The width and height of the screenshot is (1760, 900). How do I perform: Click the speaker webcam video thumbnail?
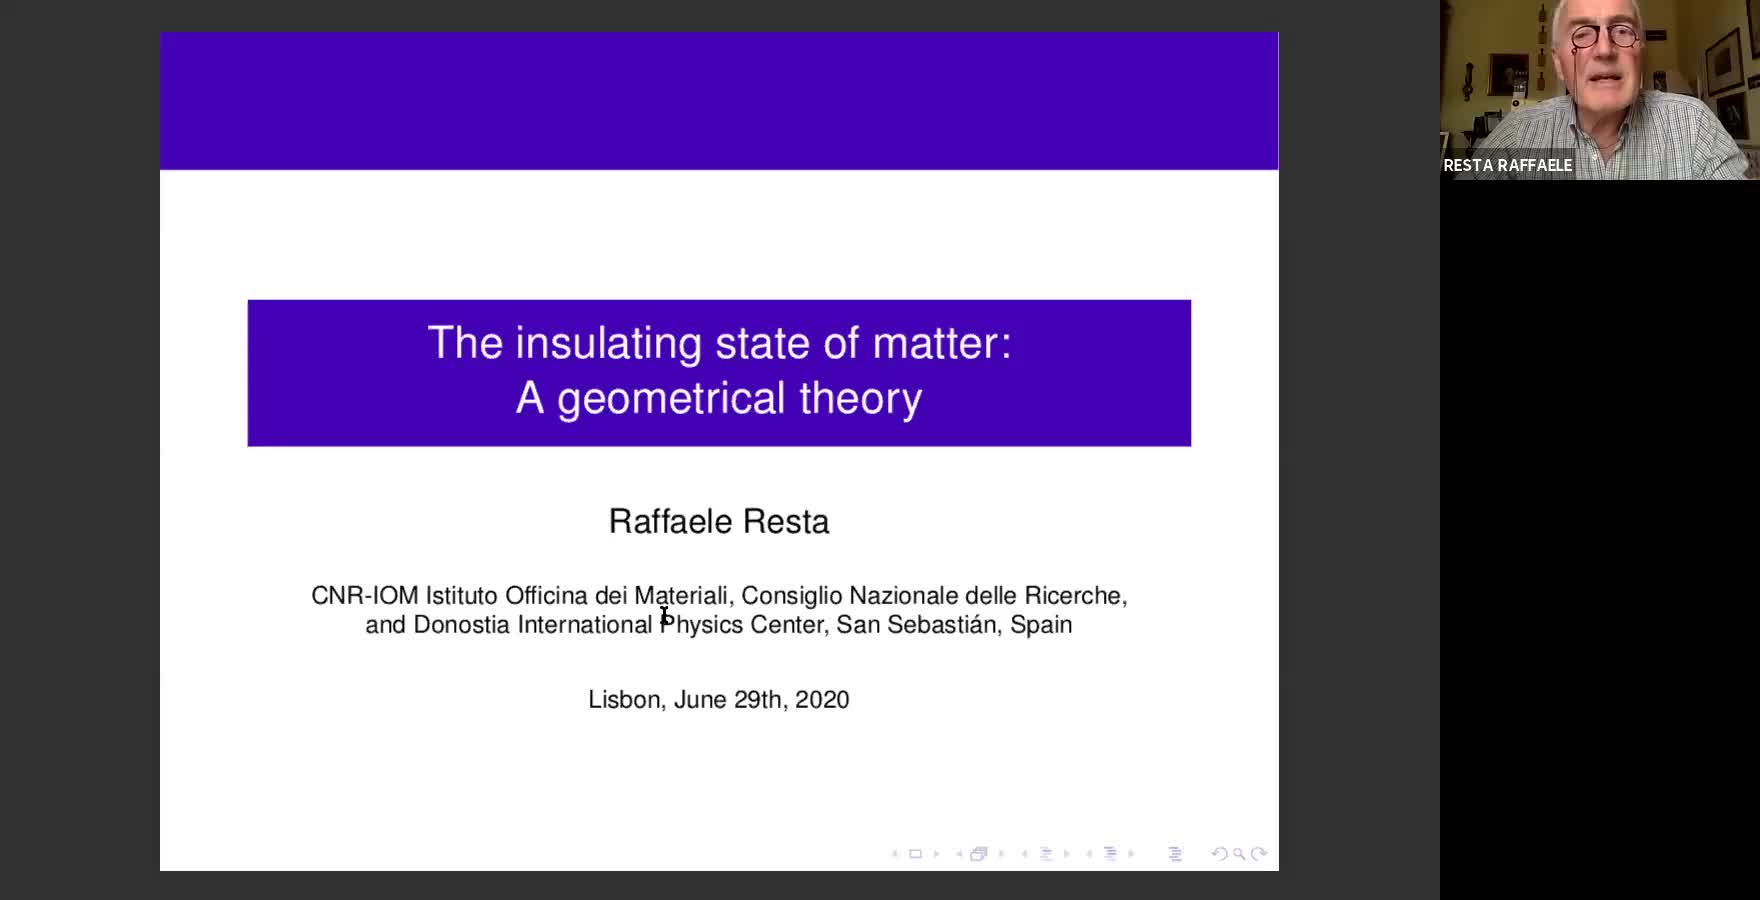click(x=1600, y=90)
